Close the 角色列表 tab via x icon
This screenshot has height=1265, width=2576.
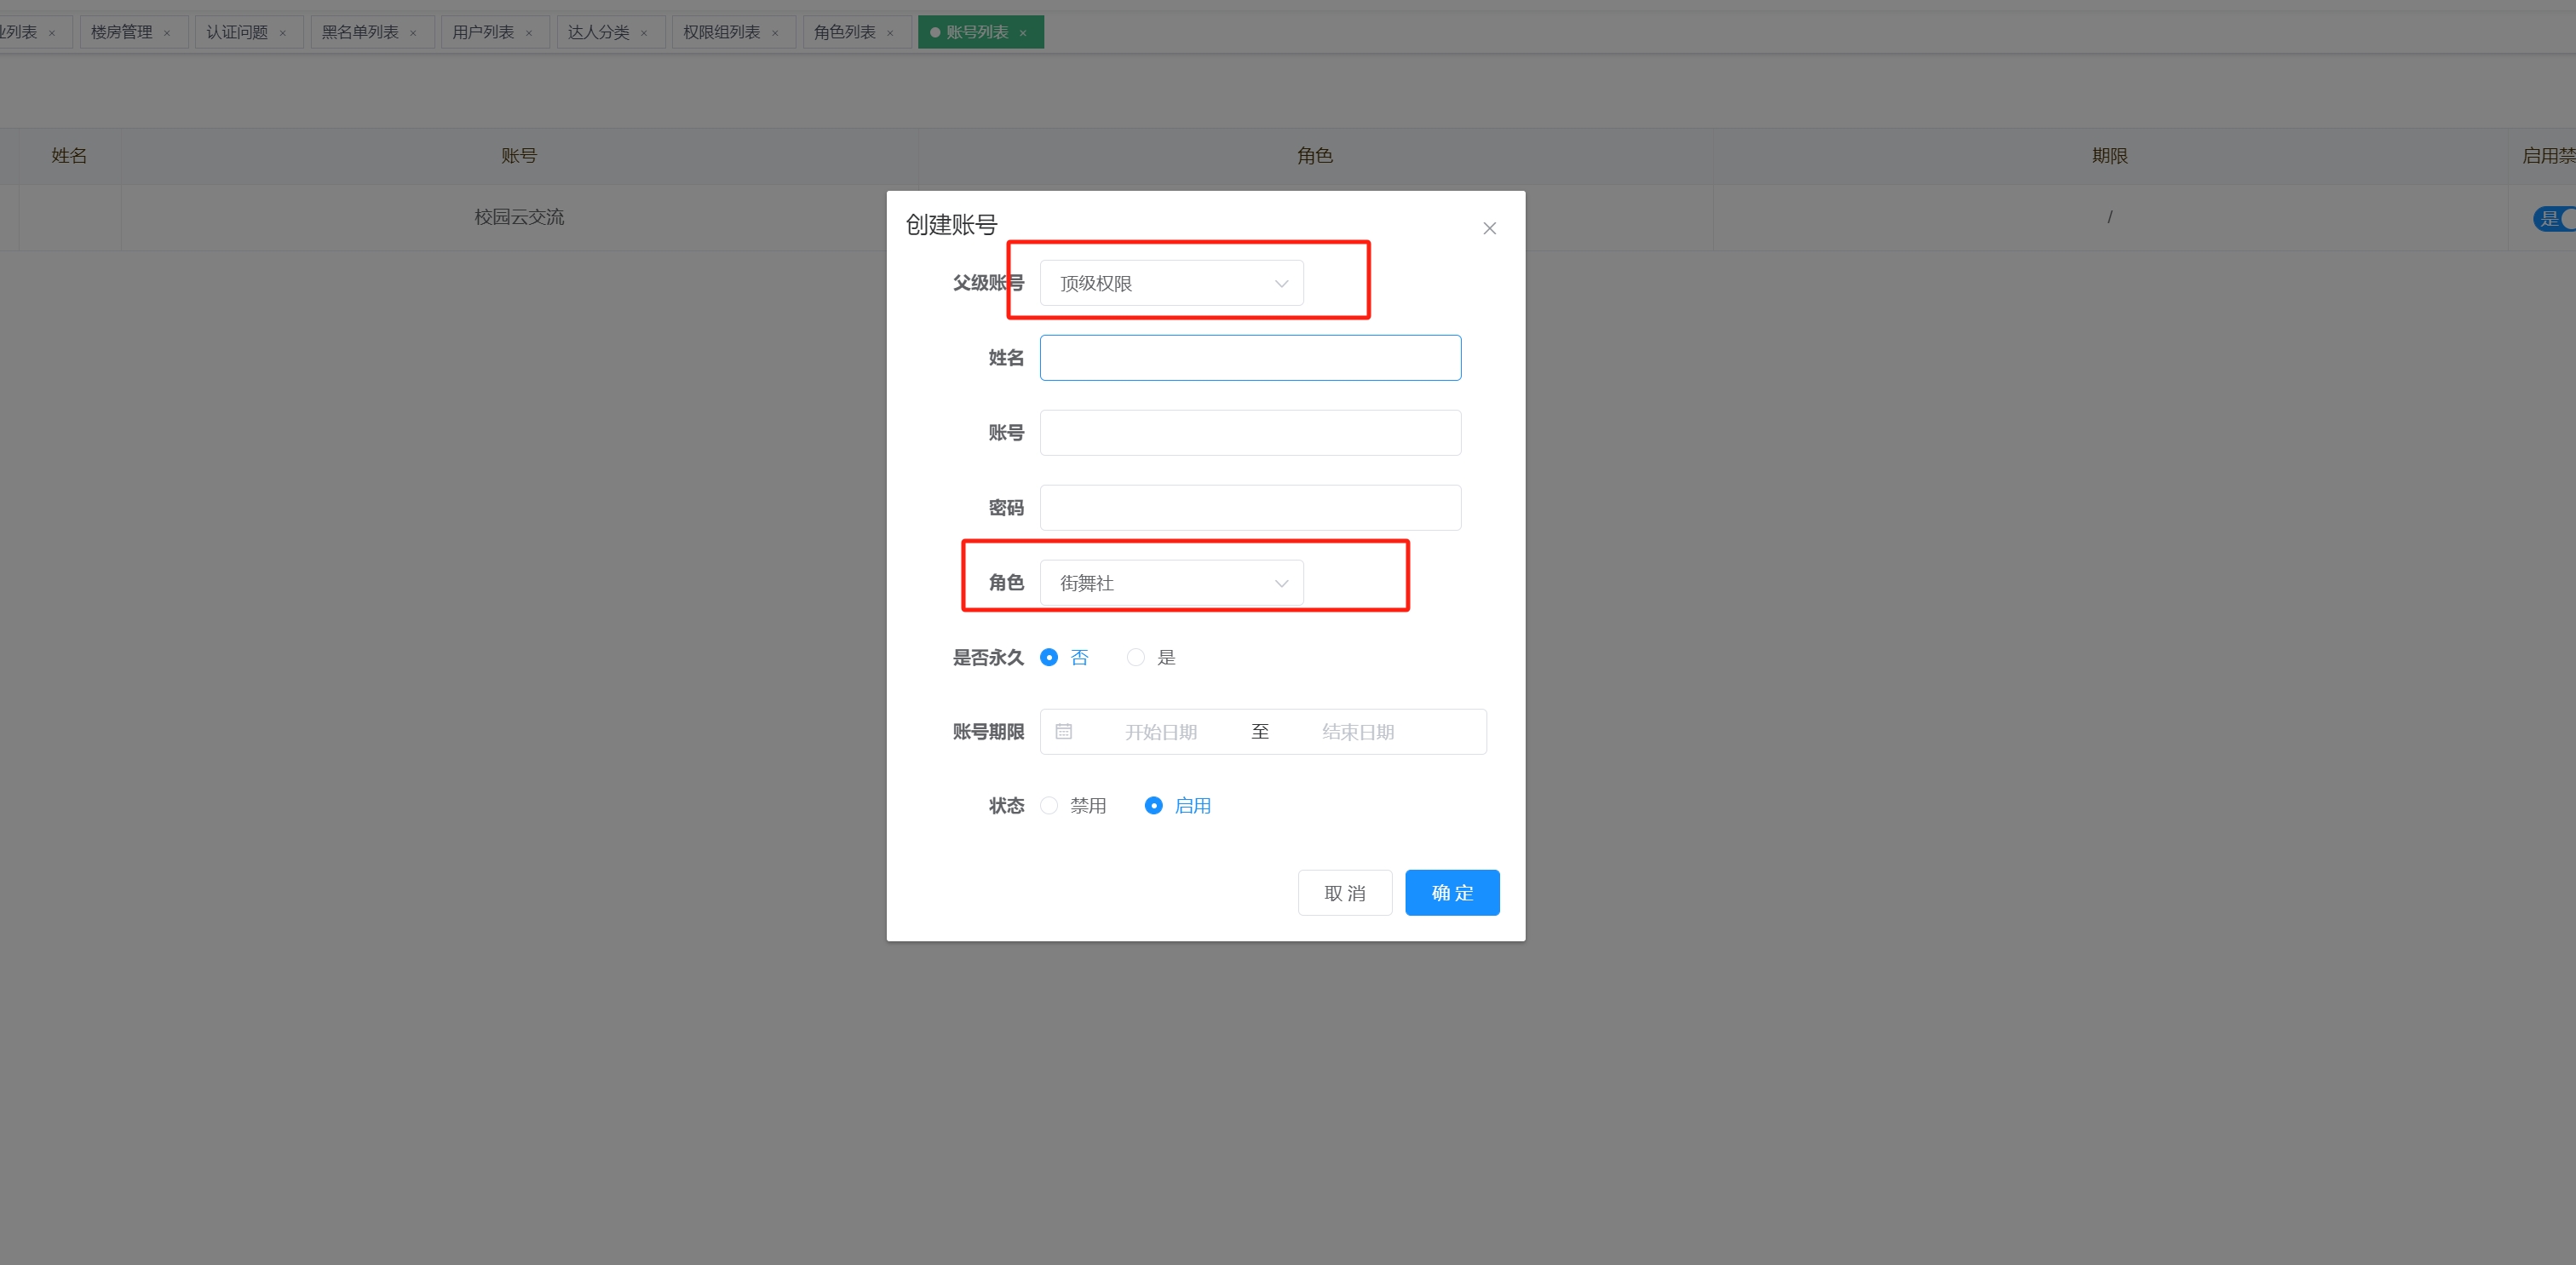[890, 33]
